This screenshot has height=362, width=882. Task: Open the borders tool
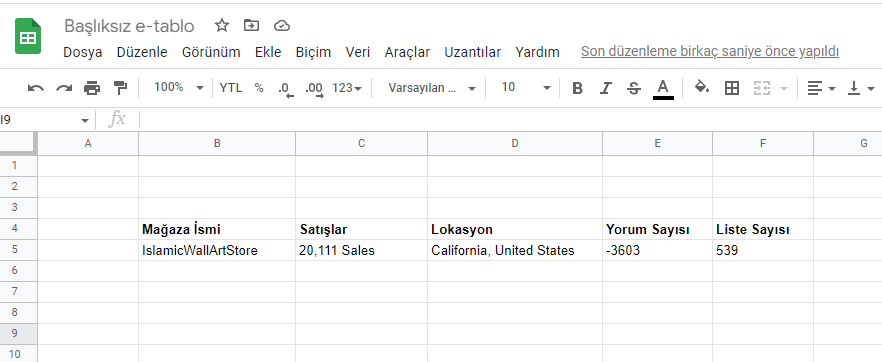point(732,88)
